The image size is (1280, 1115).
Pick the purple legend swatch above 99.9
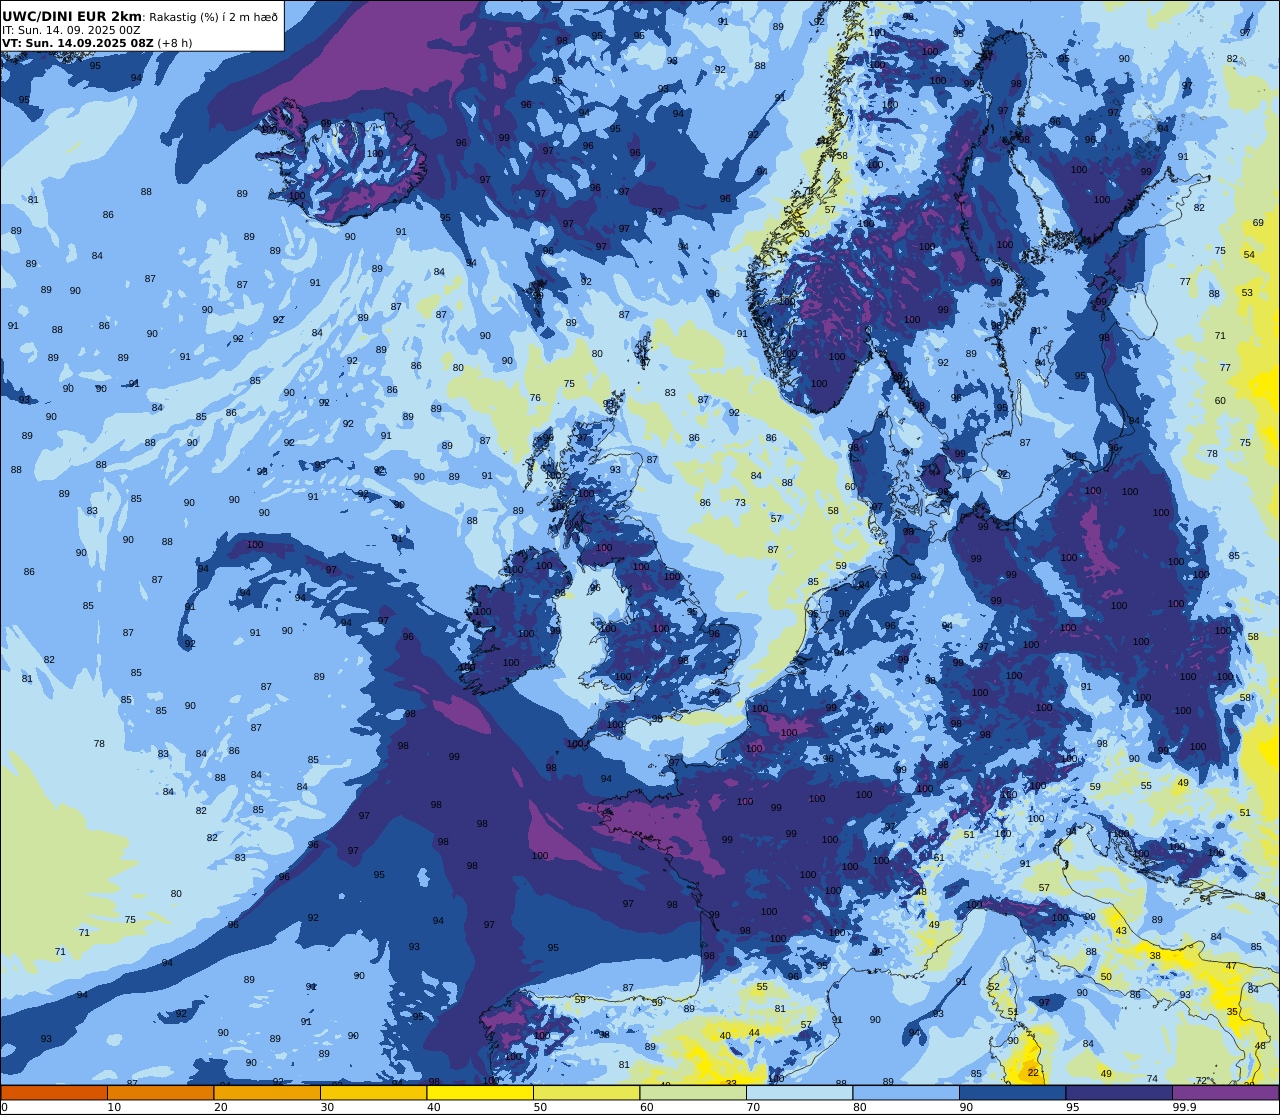[1225, 1092]
